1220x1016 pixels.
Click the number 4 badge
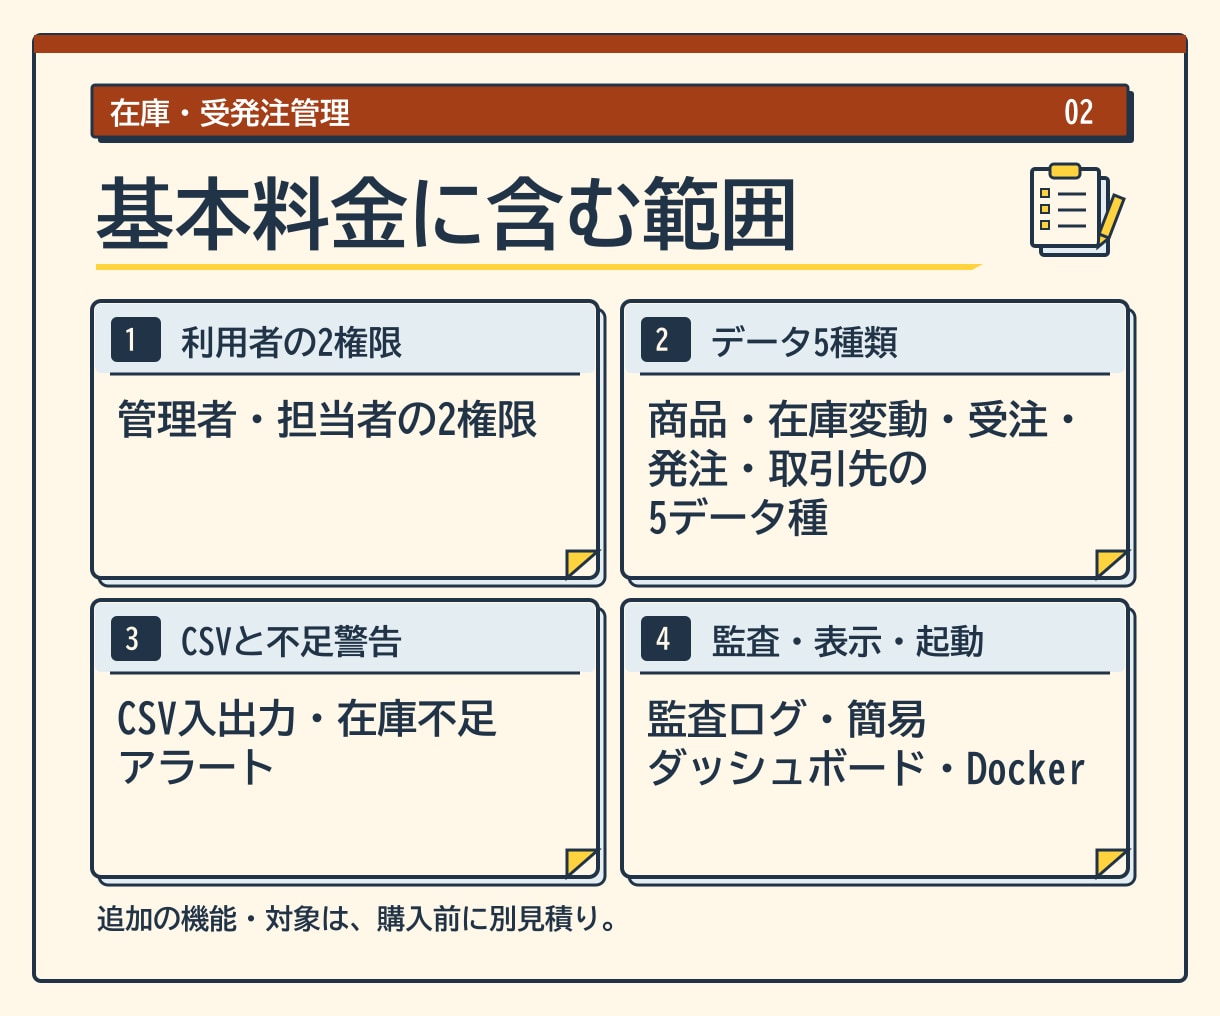(x=665, y=638)
